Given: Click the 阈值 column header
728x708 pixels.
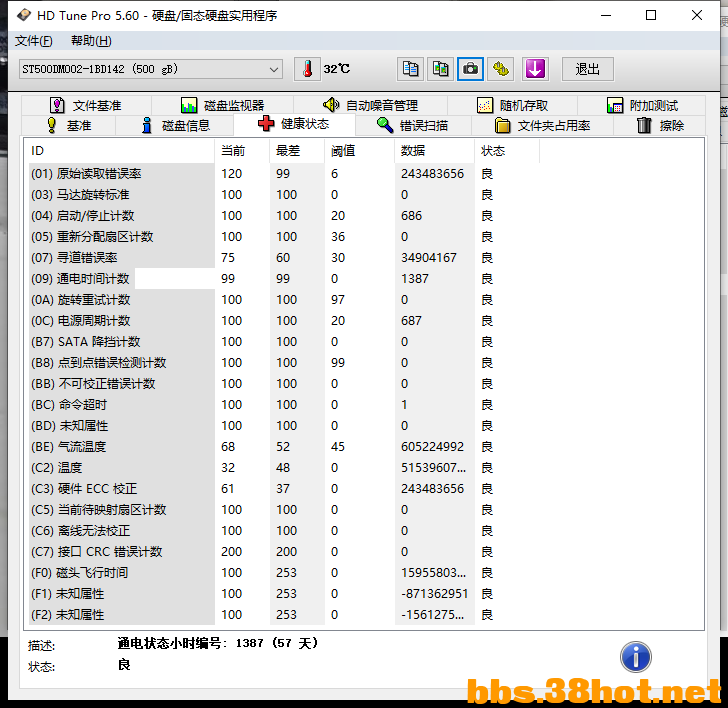Looking at the screenshot, I should coord(359,151).
